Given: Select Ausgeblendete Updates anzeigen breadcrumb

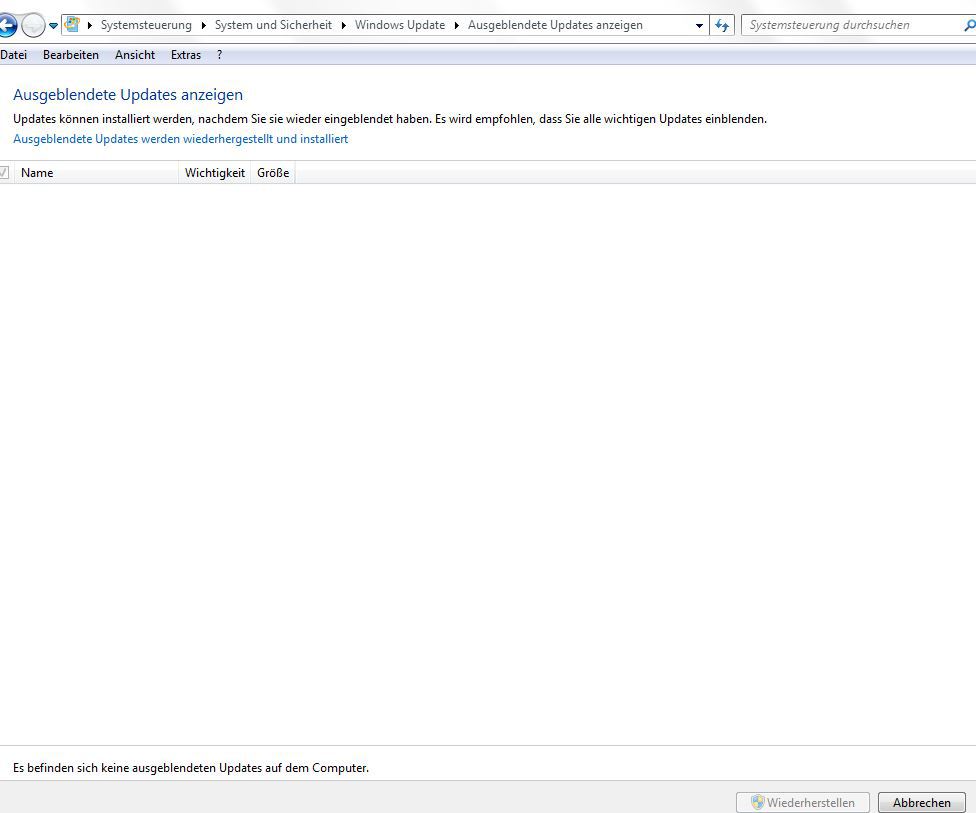Looking at the screenshot, I should coord(555,26).
